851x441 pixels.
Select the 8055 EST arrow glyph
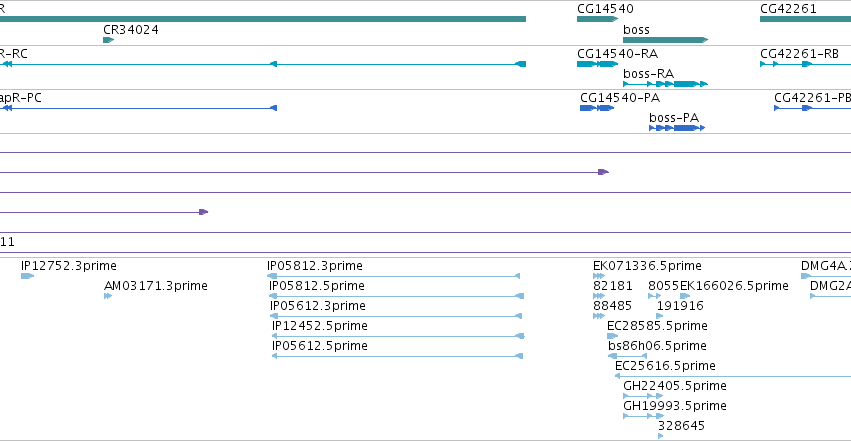654,296
